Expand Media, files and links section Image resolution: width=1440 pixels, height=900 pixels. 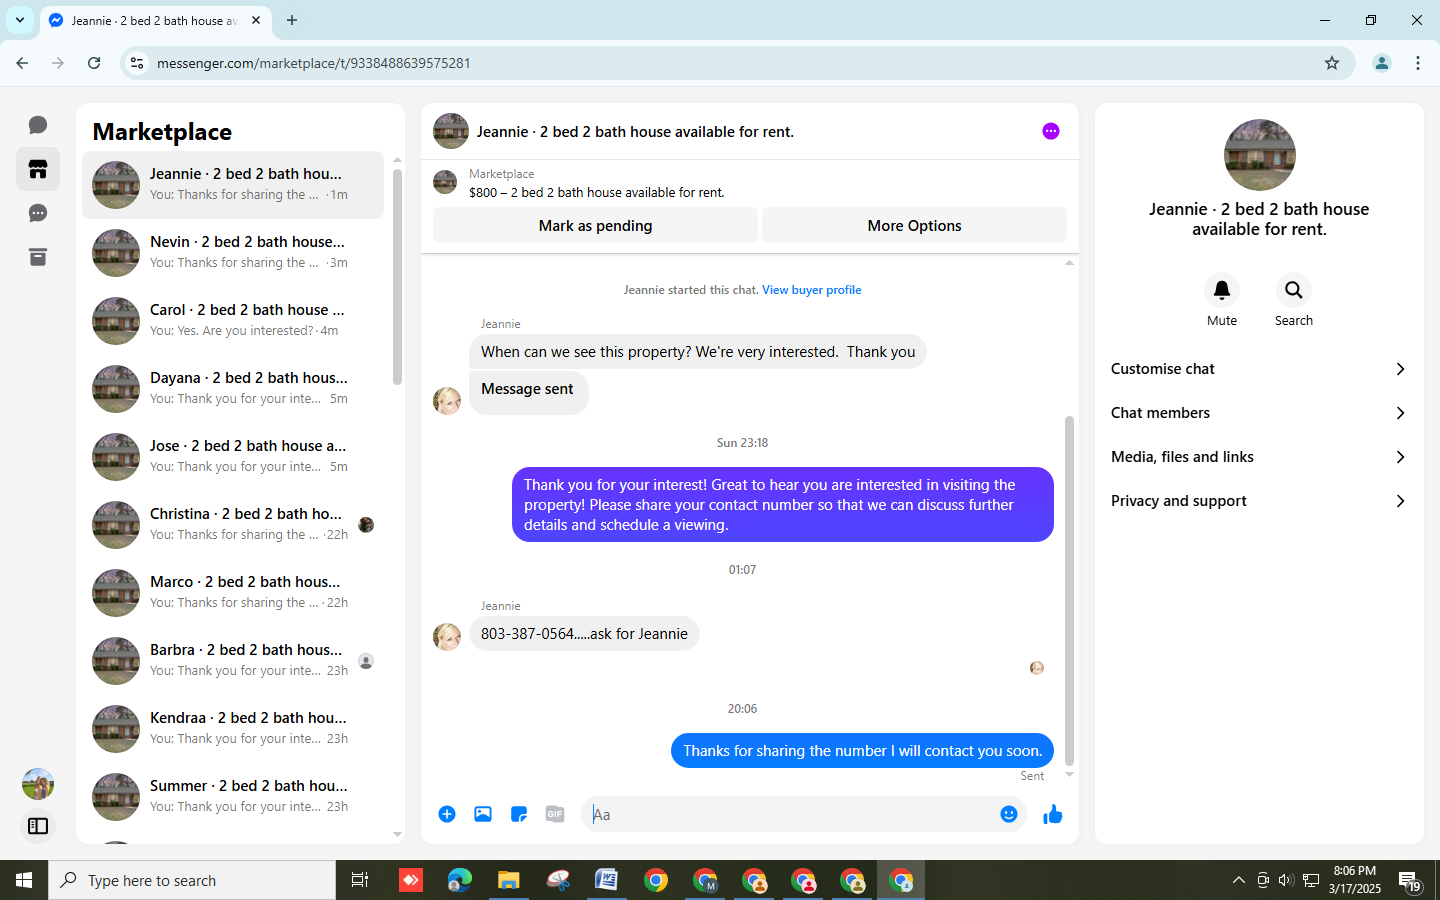[x=1259, y=457]
